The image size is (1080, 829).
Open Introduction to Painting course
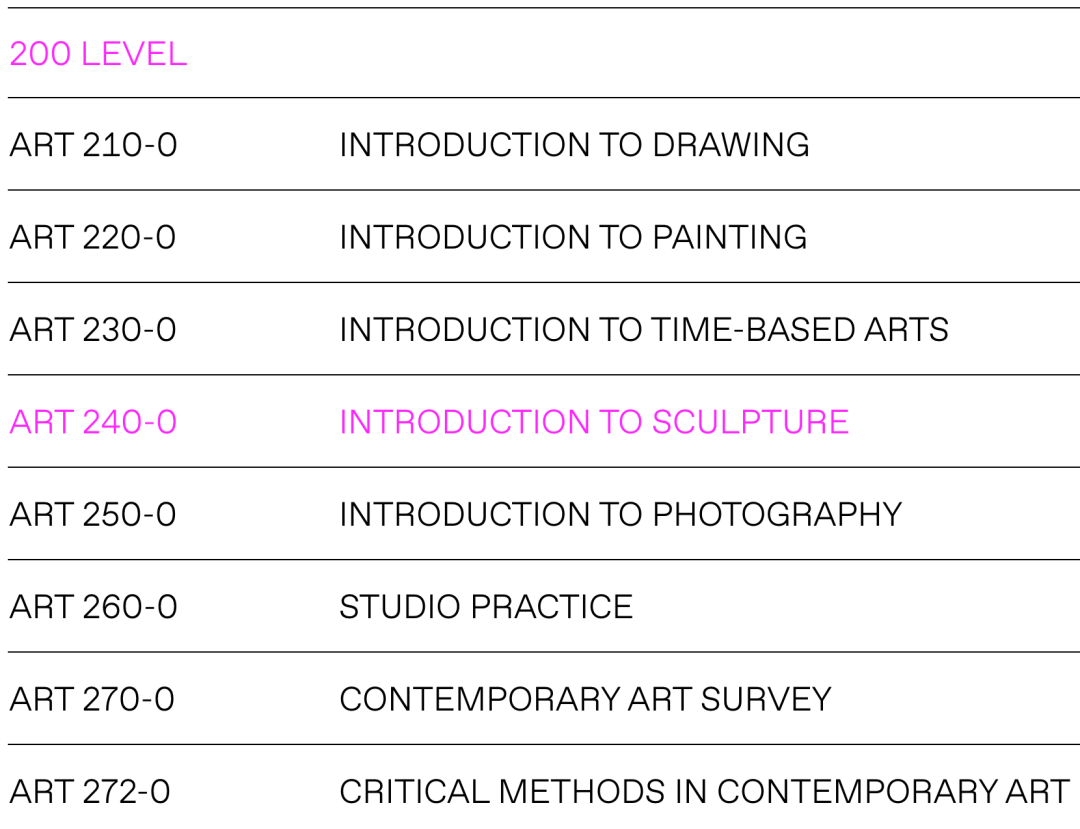(x=573, y=238)
